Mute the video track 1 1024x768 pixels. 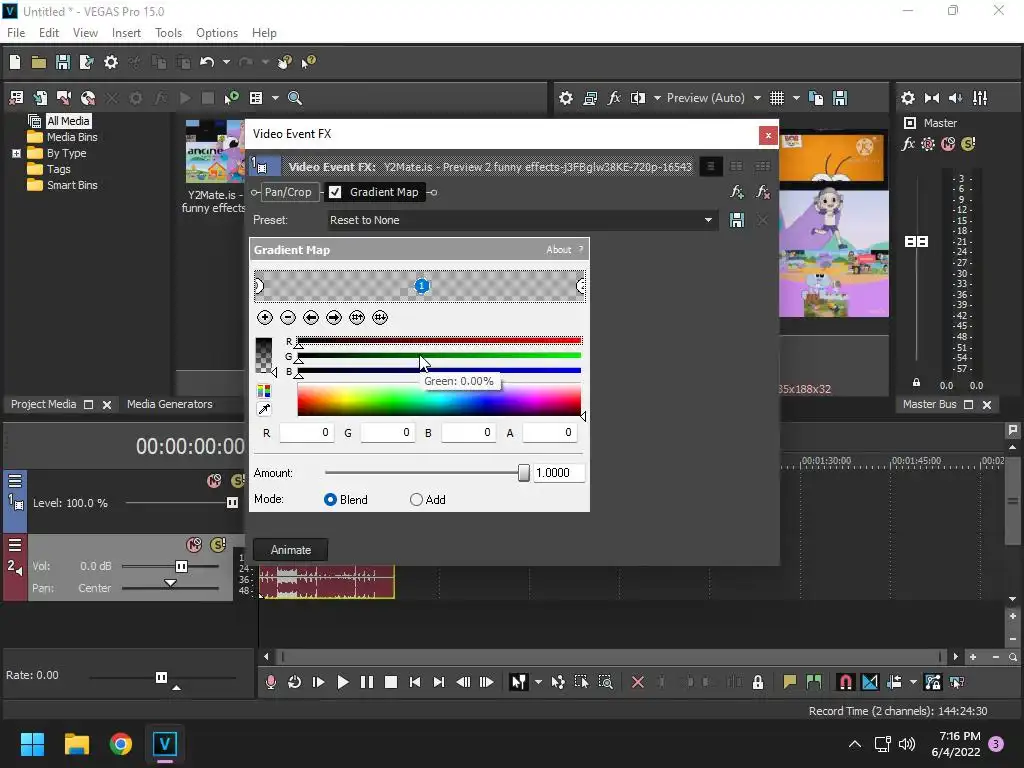pos(214,481)
